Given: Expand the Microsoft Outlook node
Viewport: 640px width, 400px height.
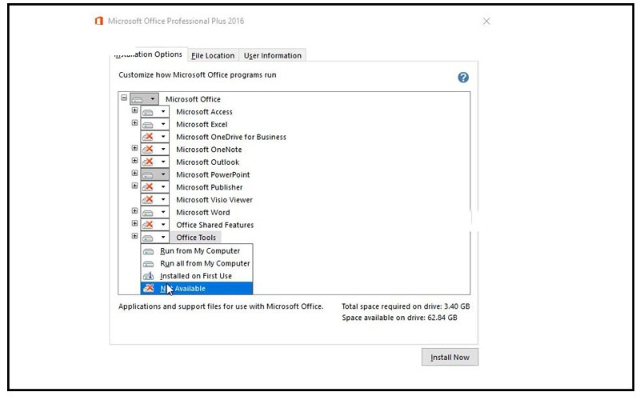Looking at the screenshot, I should coord(134,160).
